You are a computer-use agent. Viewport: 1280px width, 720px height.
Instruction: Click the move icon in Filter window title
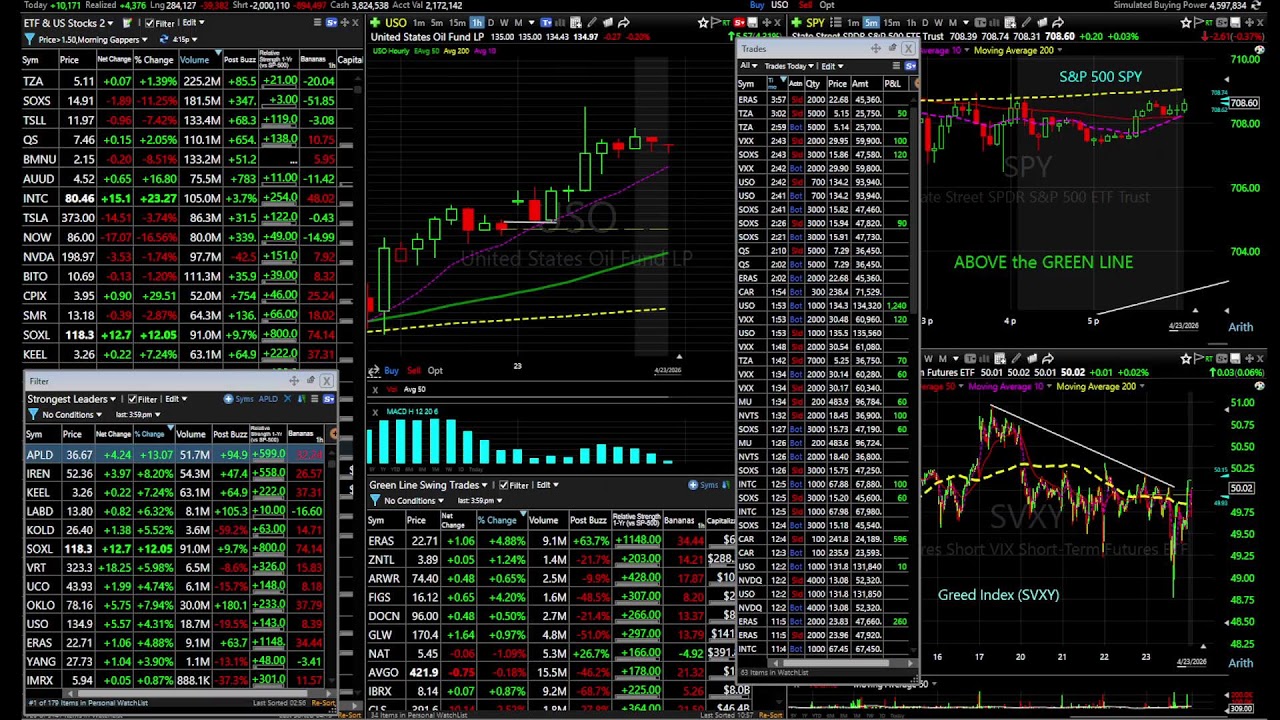pos(293,381)
